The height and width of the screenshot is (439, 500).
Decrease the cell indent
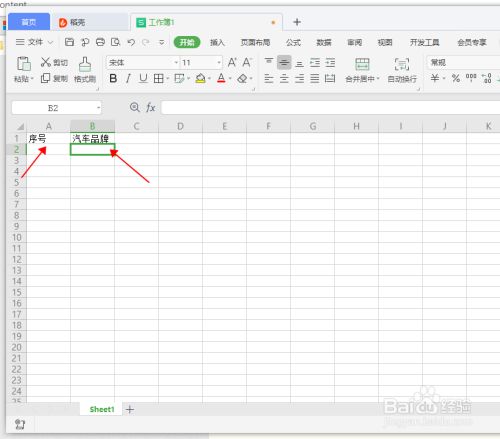[315, 62]
